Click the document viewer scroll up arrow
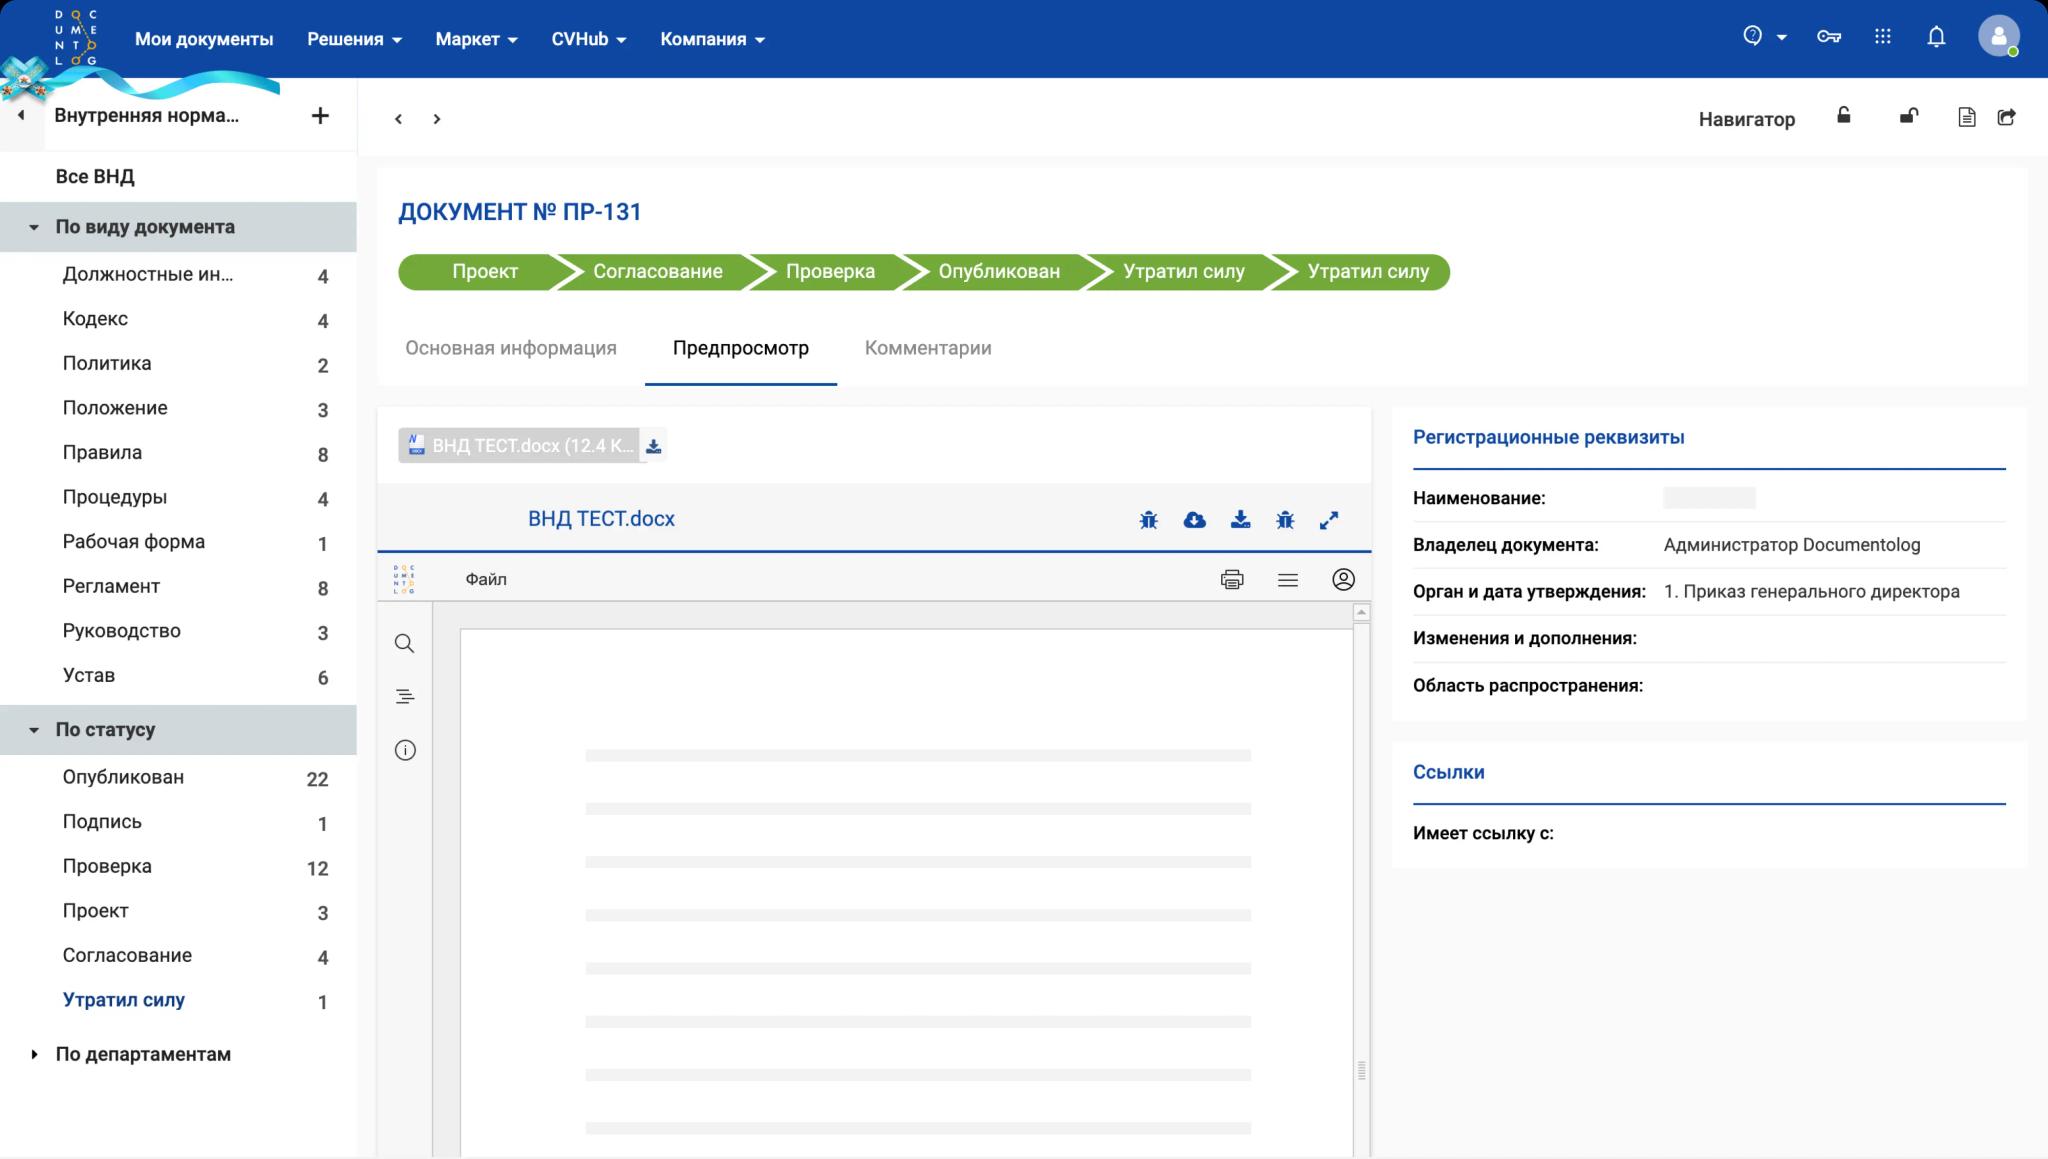This screenshot has height=1159, width=2048. (x=1361, y=612)
